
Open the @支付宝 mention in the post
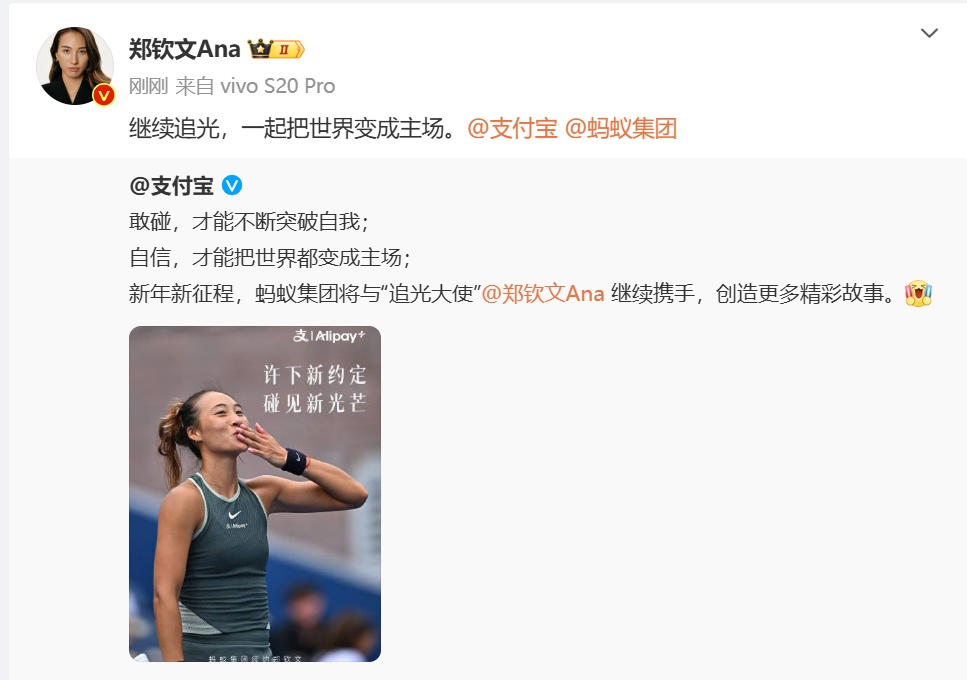(512, 128)
